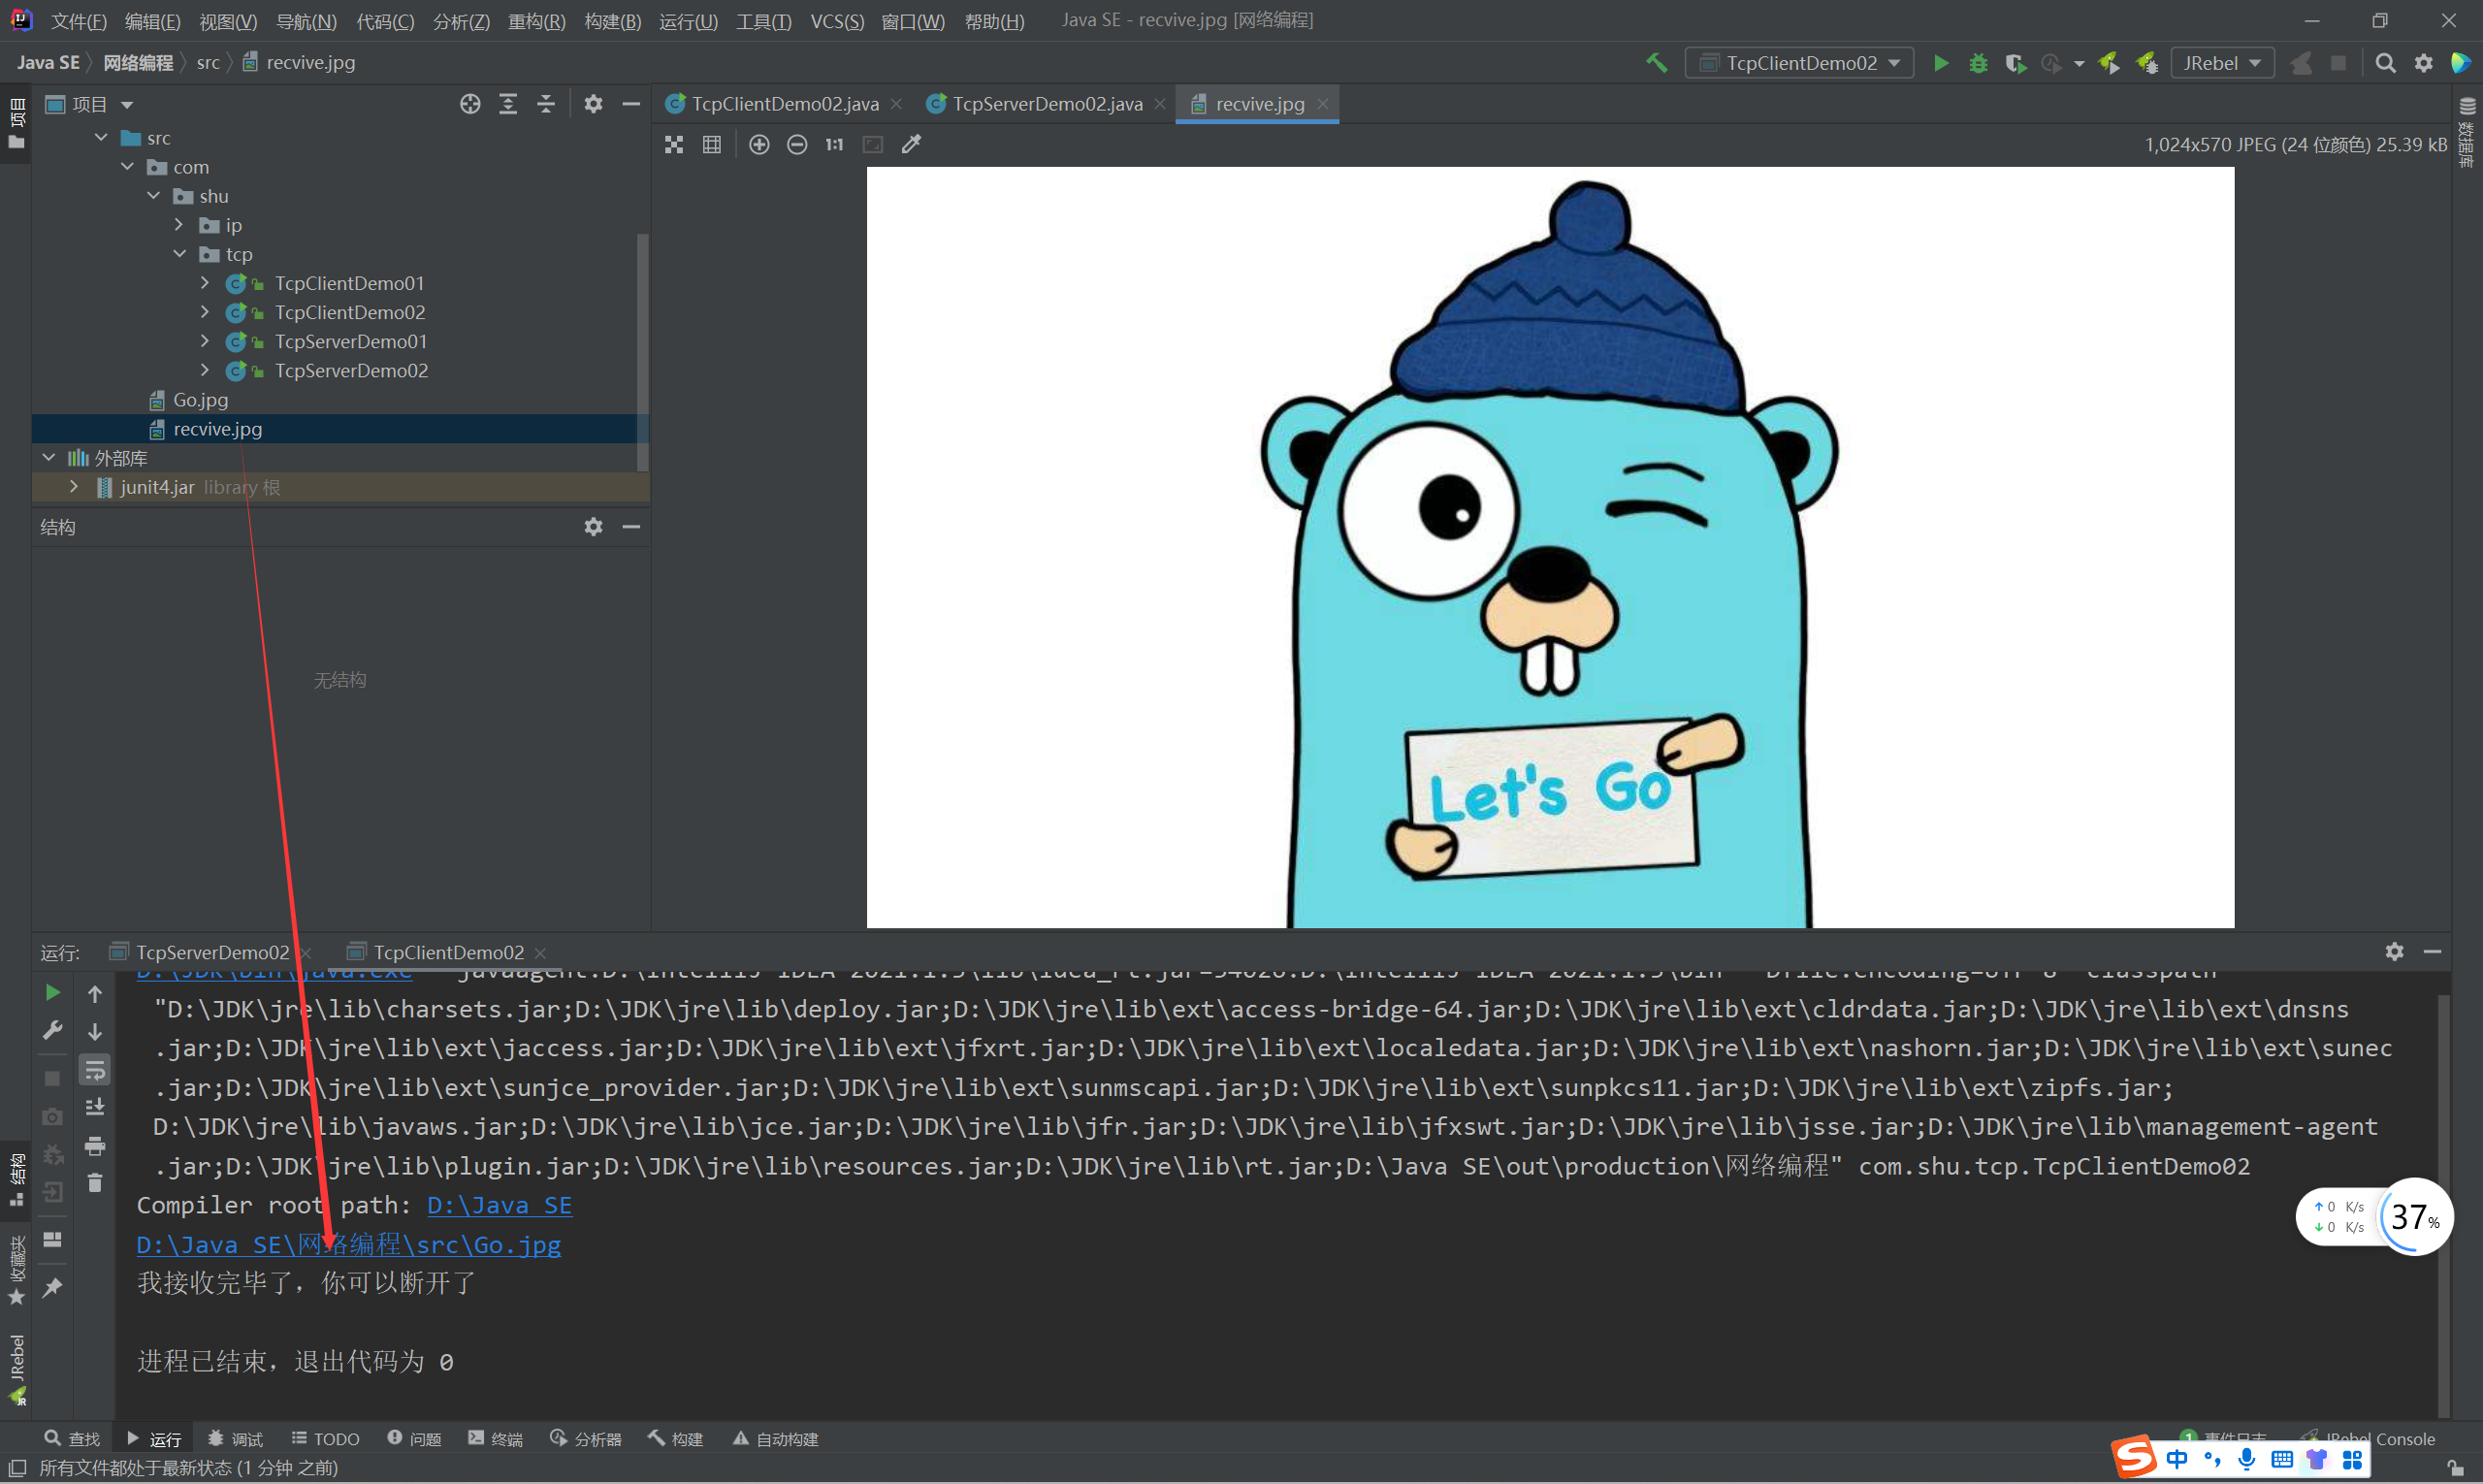Collapse all nodes in project panel

[x=546, y=104]
